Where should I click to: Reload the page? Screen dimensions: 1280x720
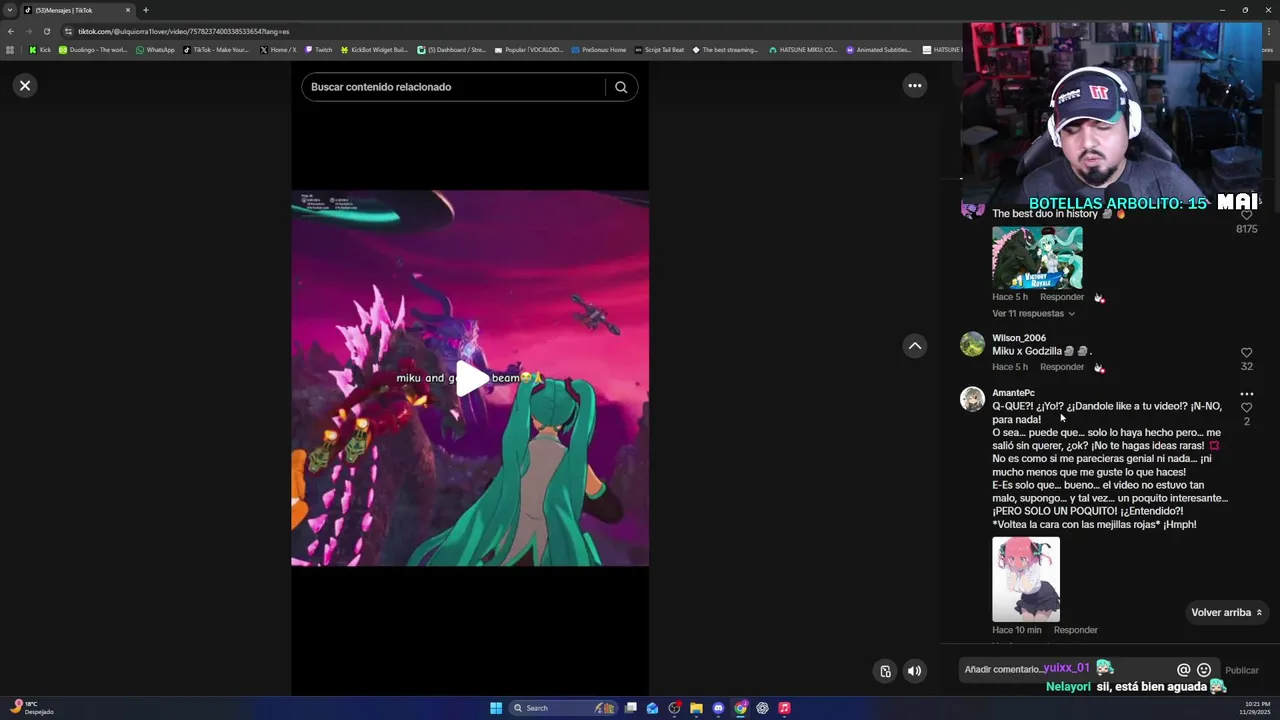coord(46,31)
